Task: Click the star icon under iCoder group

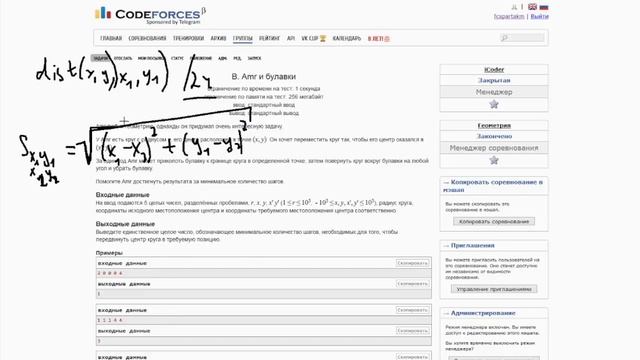Action: 494,104
